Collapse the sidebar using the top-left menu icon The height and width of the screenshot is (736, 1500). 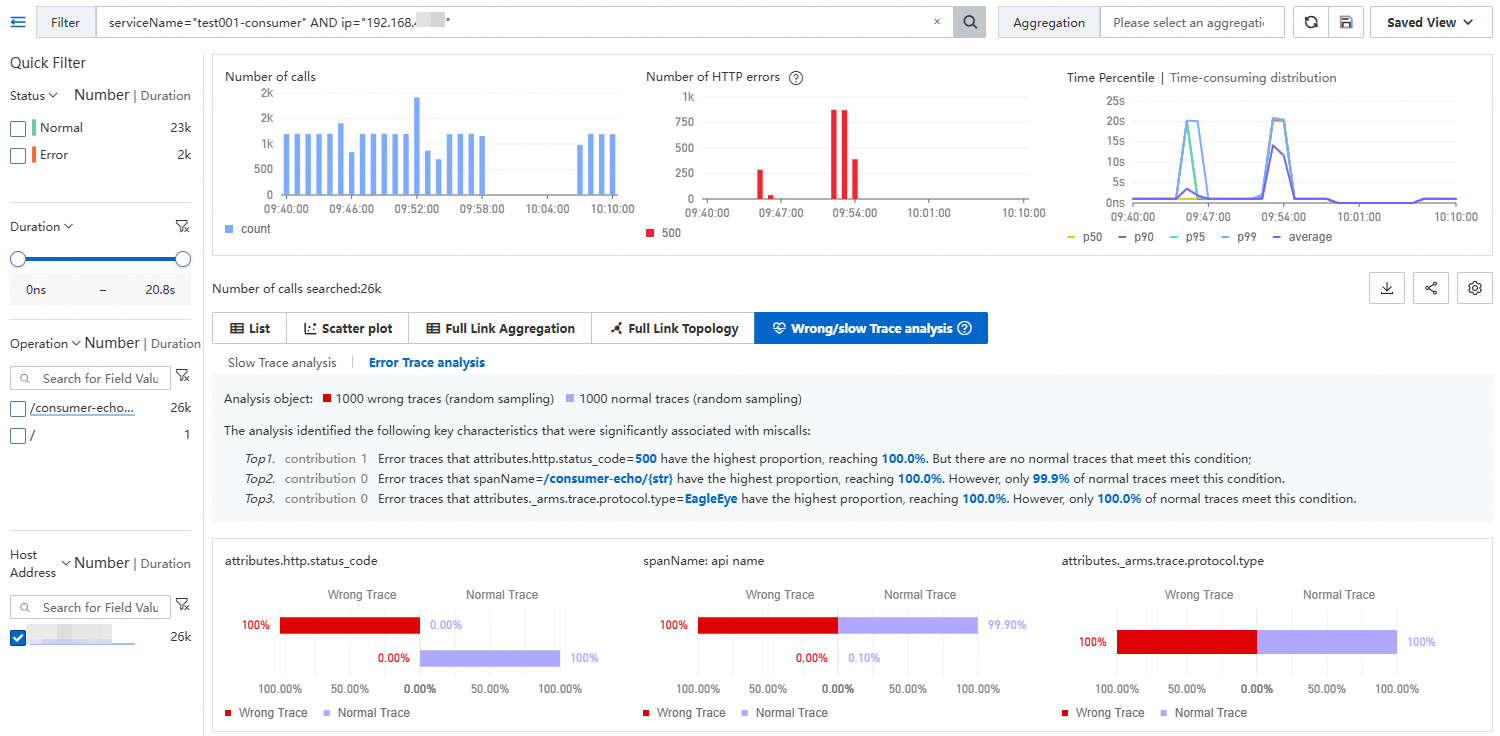17,22
